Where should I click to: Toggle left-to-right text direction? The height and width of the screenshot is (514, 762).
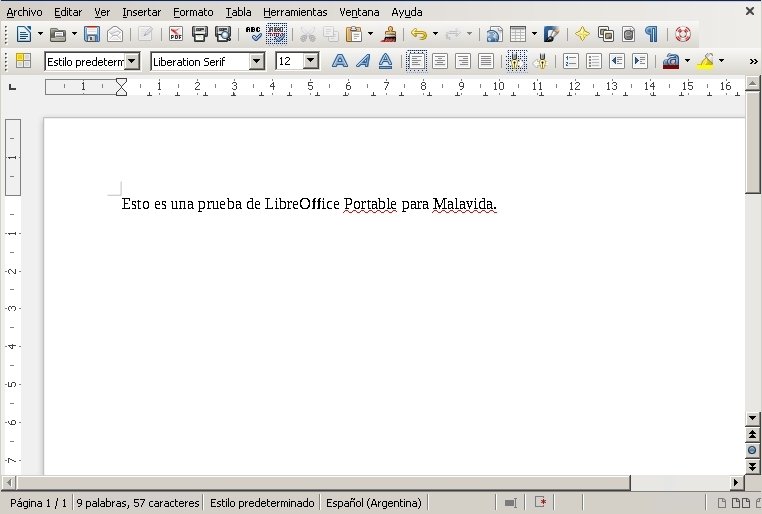[x=517, y=61]
